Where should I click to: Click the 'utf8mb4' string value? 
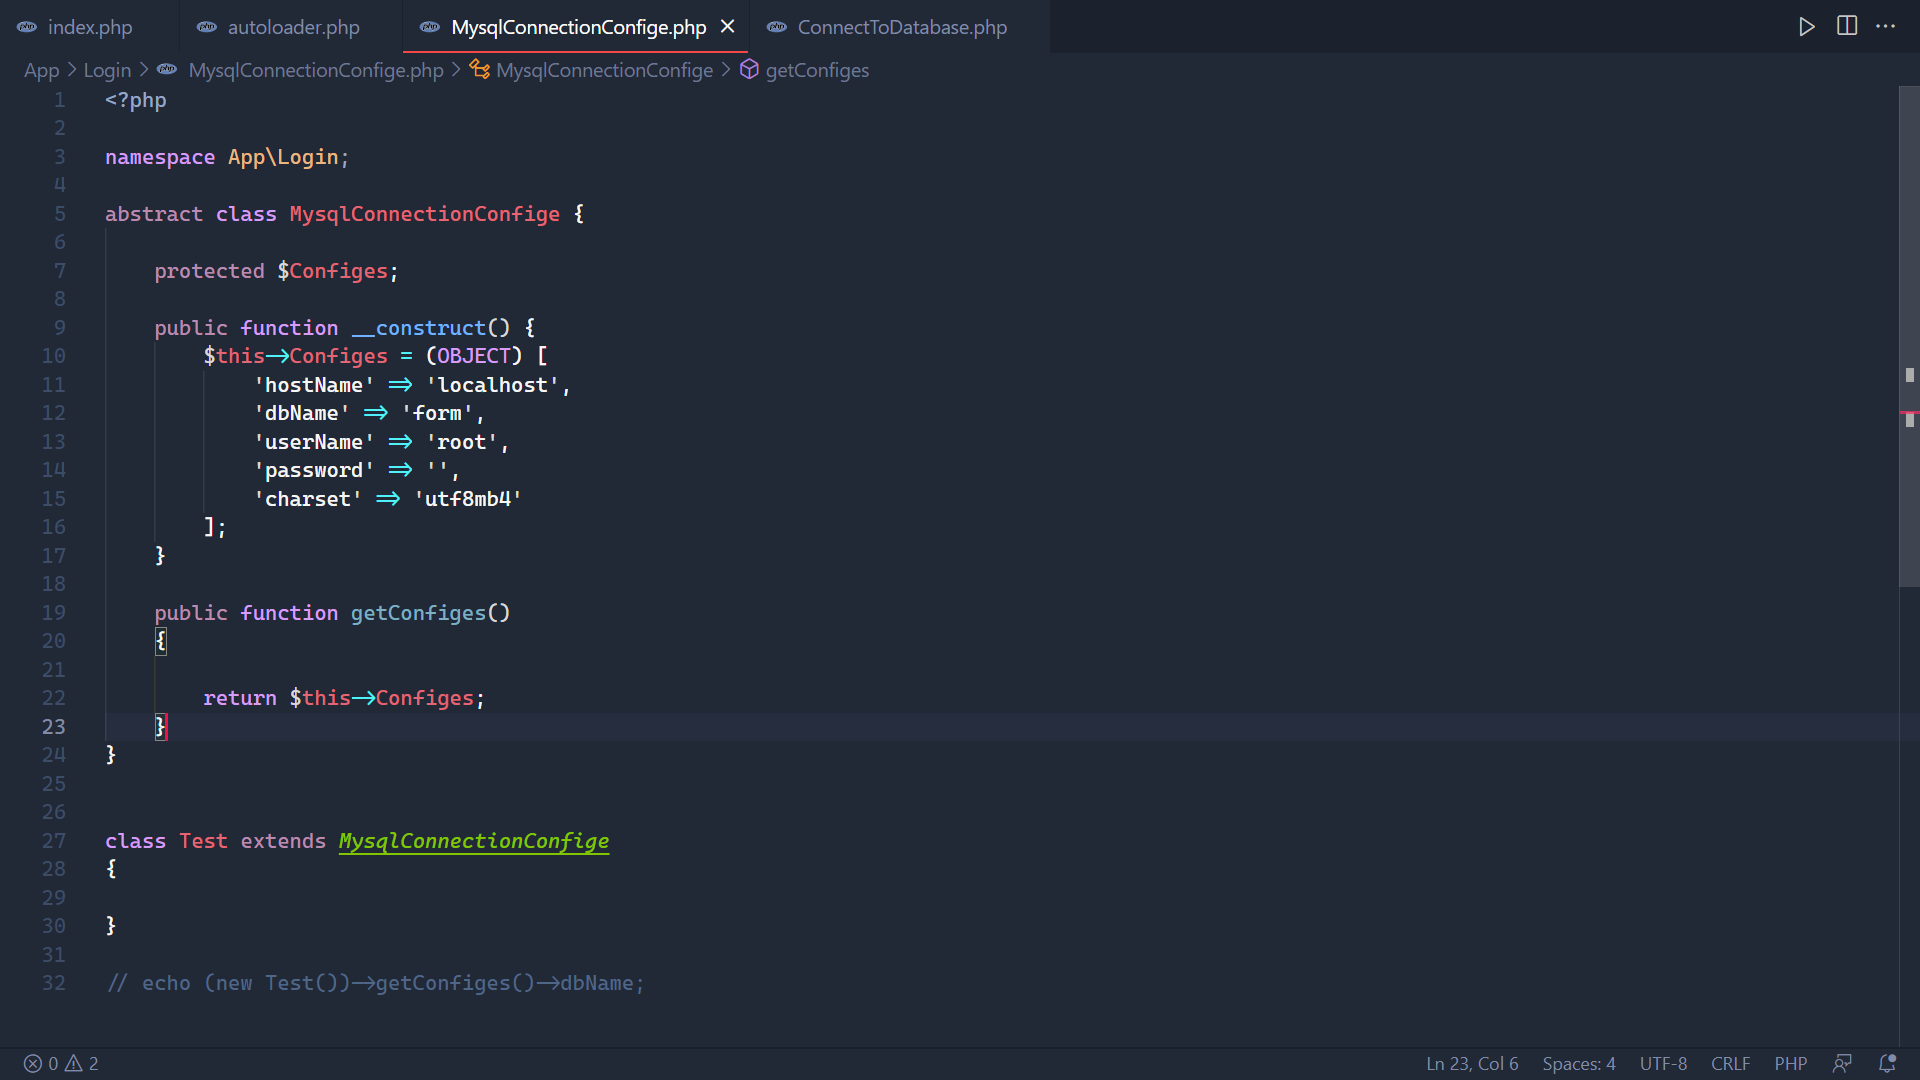pyautogui.click(x=468, y=499)
